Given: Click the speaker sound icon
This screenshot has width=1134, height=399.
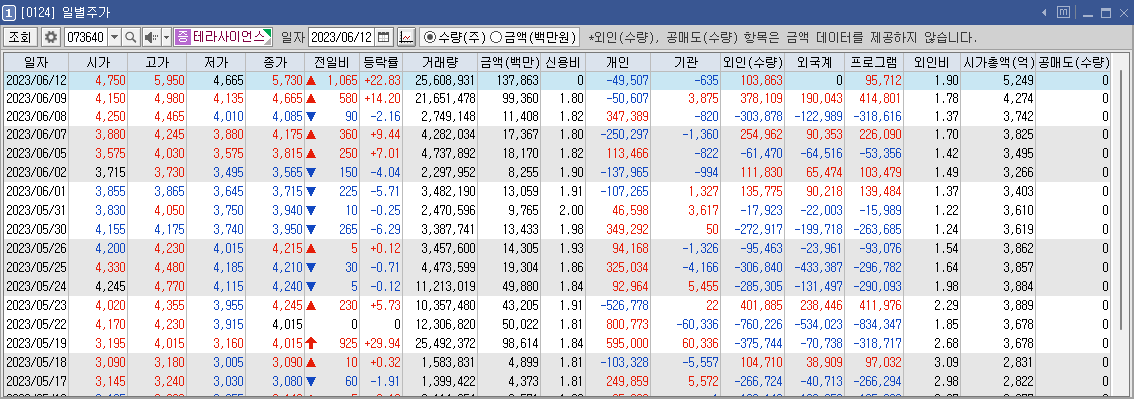Looking at the screenshot, I should click(x=151, y=37).
